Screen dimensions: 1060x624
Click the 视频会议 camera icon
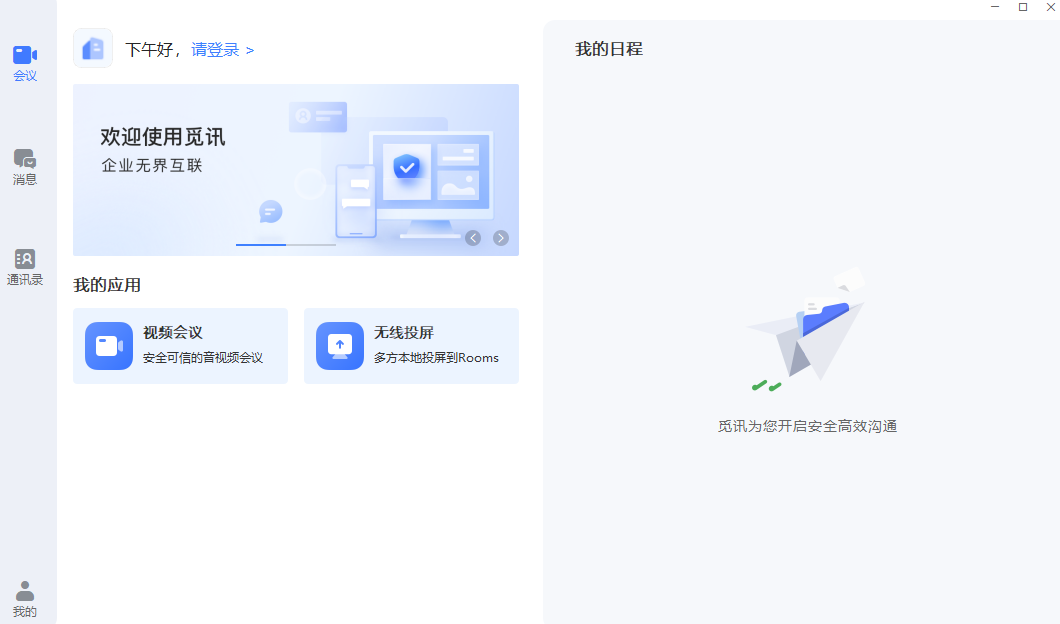pyautogui.click(x=109, y=346)
